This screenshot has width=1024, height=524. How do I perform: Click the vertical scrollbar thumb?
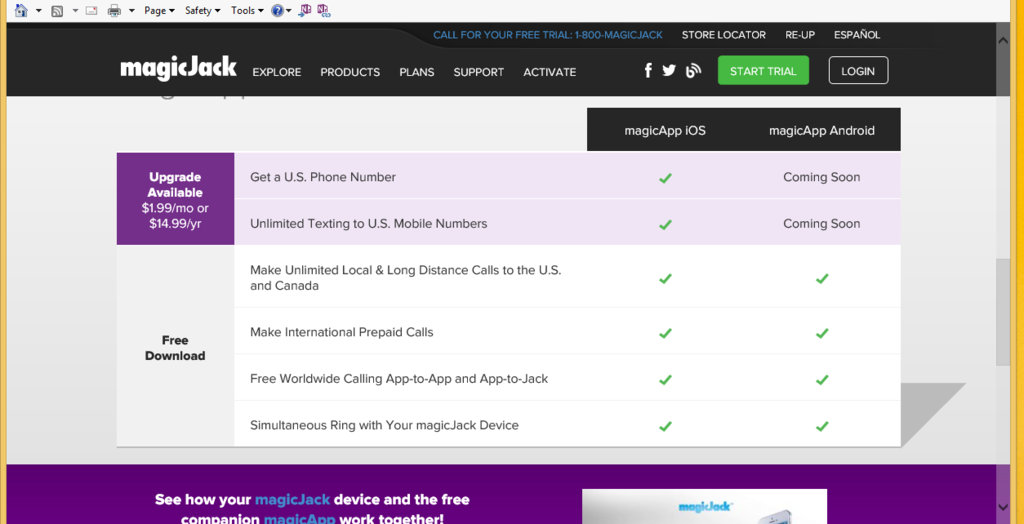coord(1003,312)
